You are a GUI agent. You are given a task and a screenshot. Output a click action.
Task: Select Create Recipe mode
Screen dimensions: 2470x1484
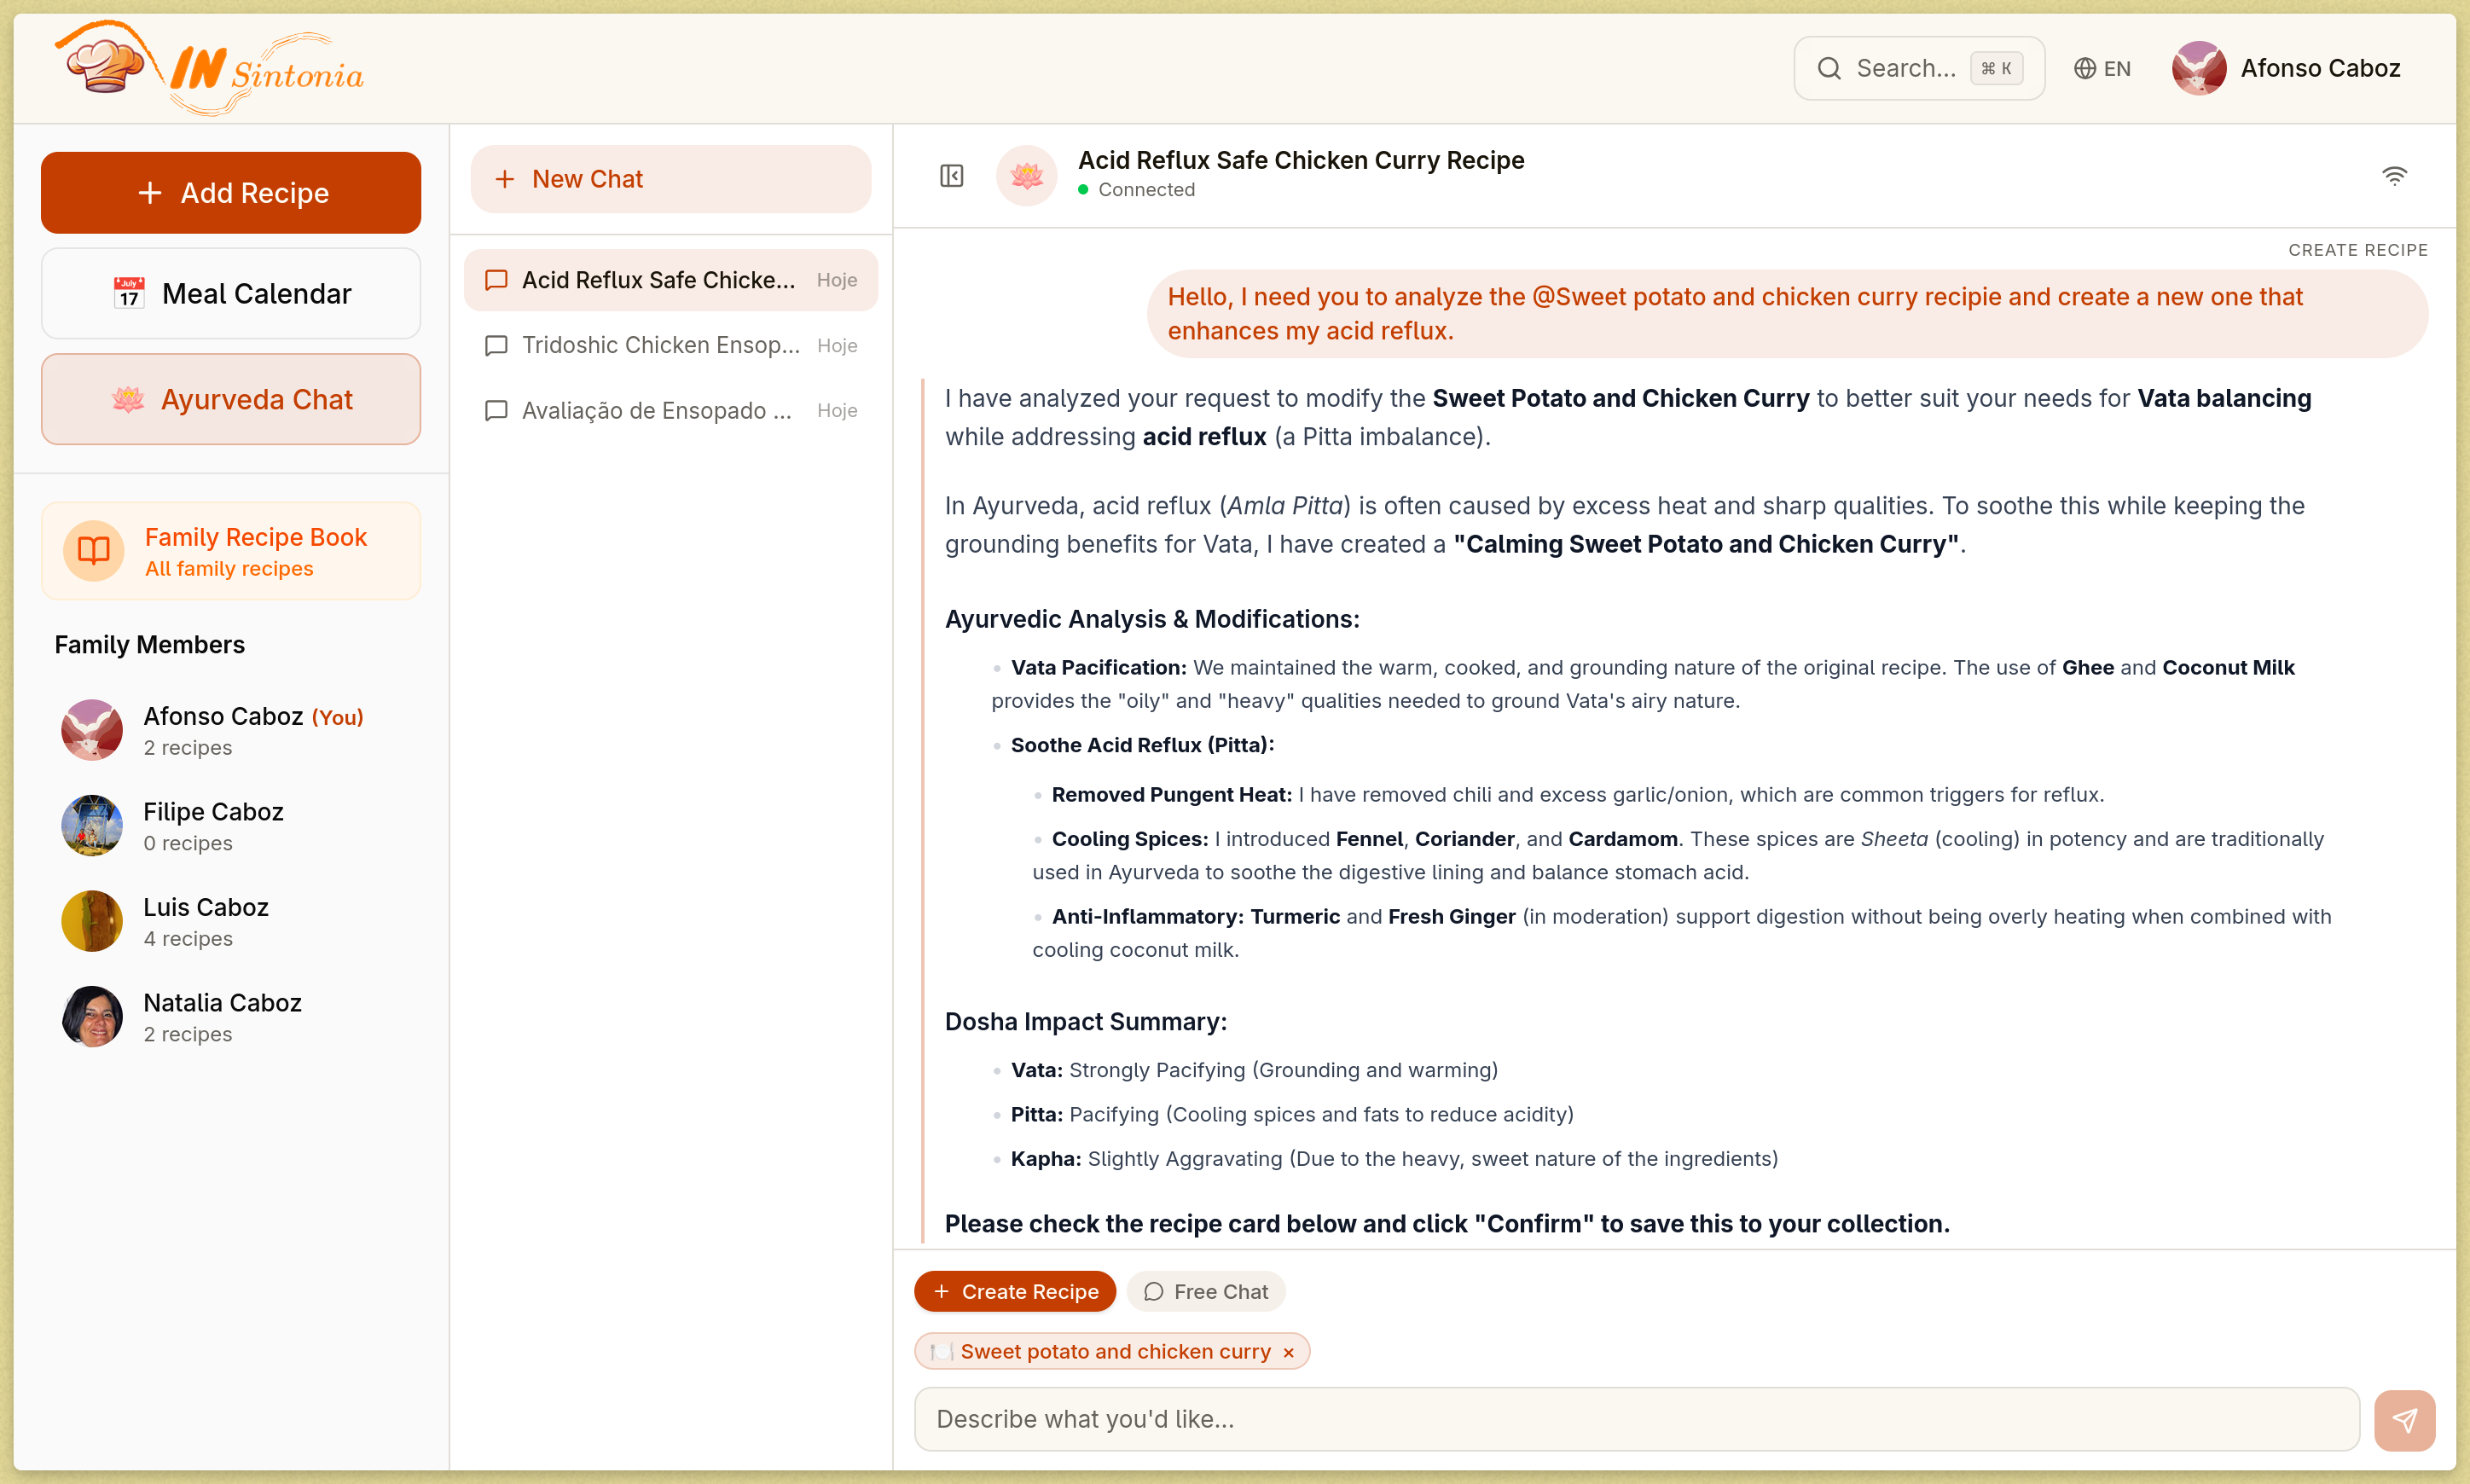1015,1291
